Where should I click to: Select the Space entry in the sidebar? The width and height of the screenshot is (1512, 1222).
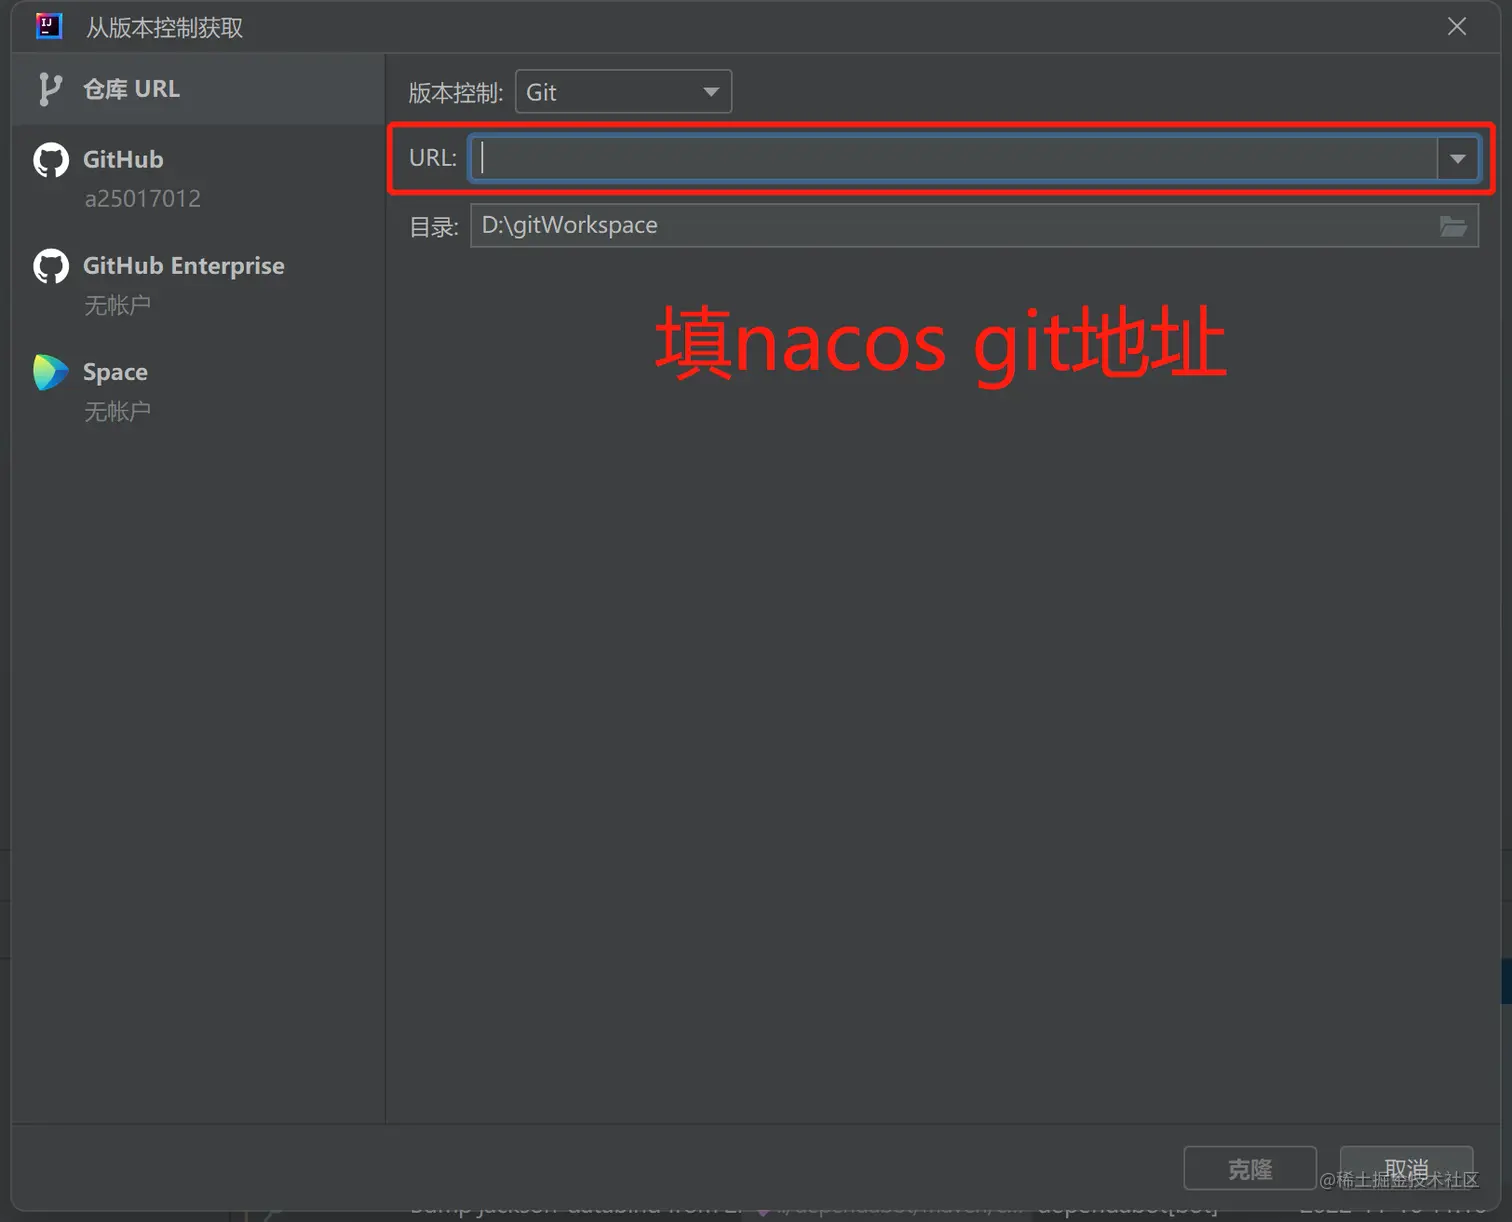click(198, 390)
